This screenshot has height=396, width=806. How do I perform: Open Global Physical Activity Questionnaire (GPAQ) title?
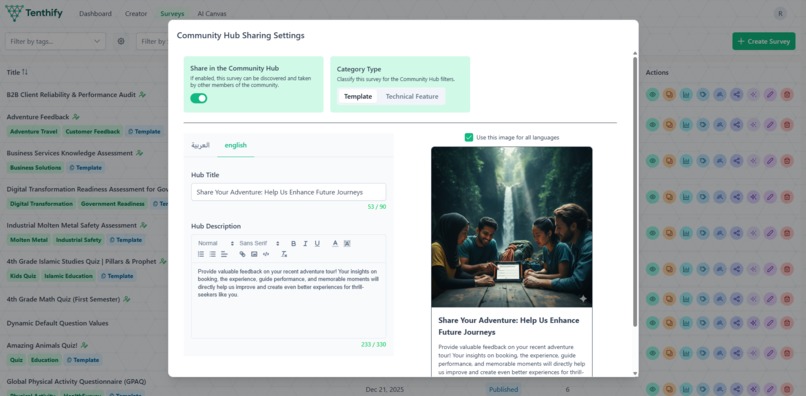77,382
